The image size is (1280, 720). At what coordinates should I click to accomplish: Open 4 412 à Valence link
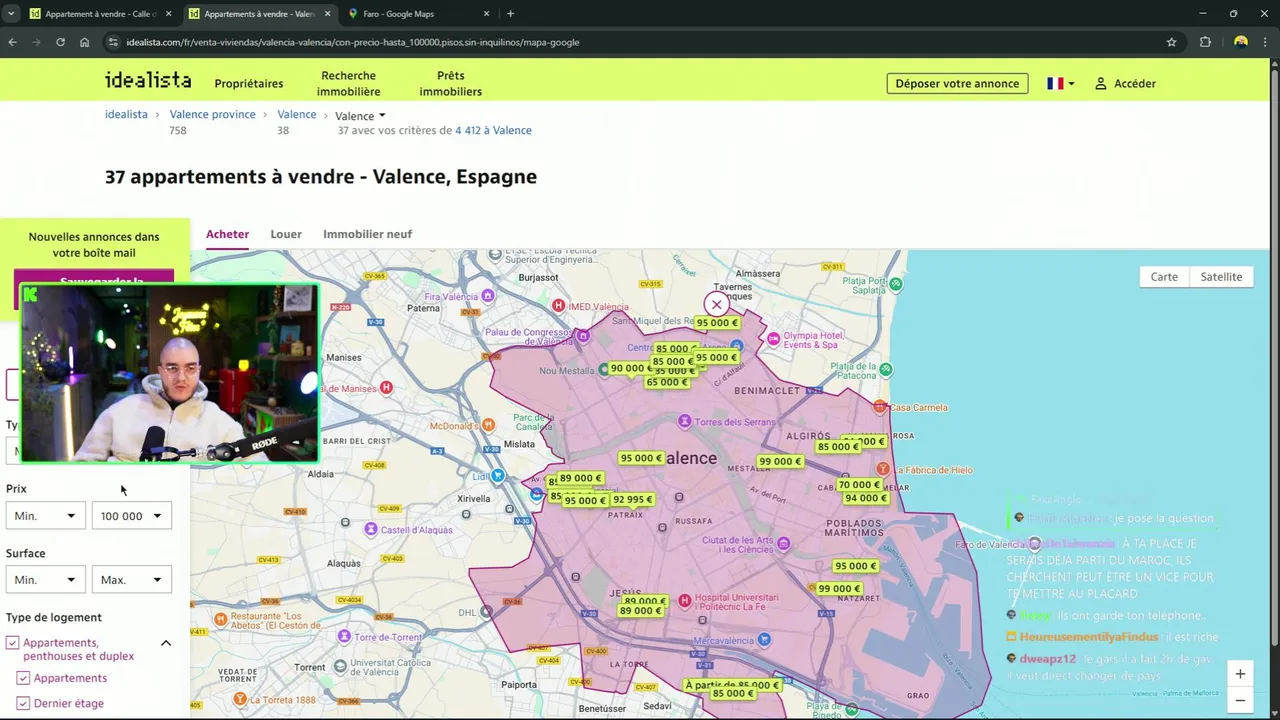(493, 131)
